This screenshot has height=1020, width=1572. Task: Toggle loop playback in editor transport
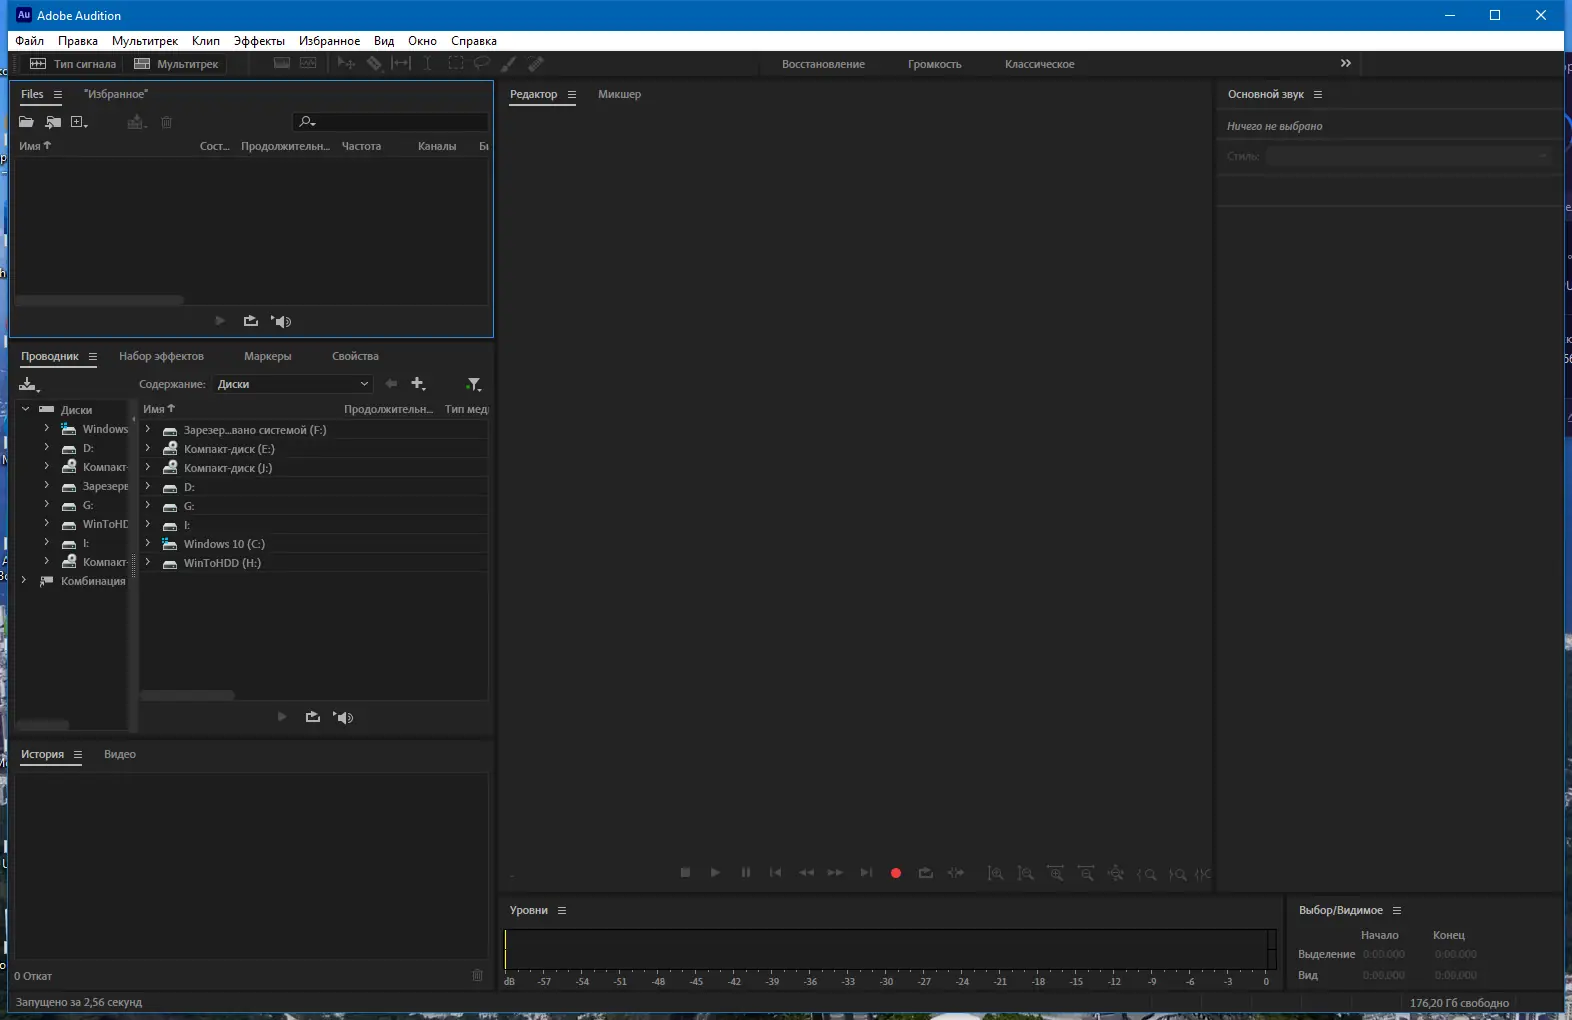tap(926, 873)
